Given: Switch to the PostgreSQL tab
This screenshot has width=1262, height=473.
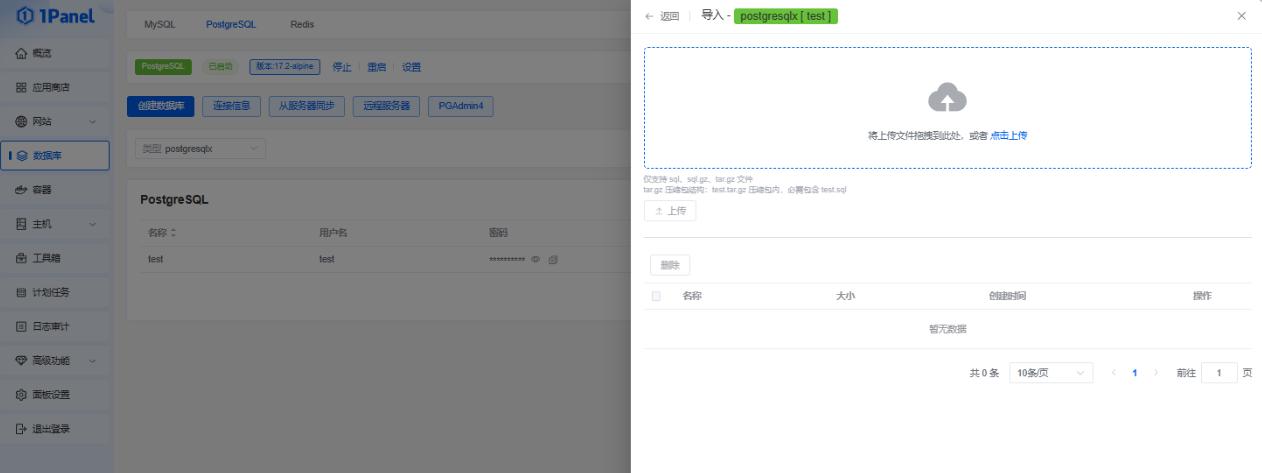Looking at the screenshot, I should (231, 24).
